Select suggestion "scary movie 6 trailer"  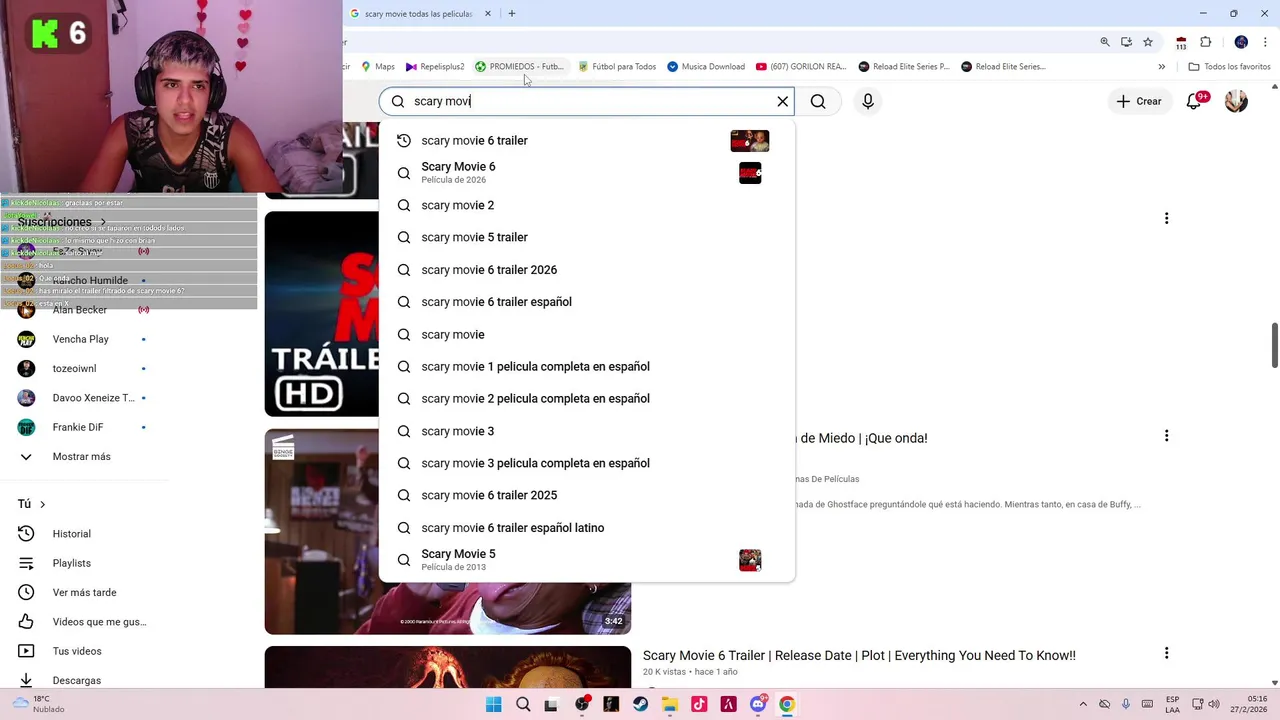[587, 140]
